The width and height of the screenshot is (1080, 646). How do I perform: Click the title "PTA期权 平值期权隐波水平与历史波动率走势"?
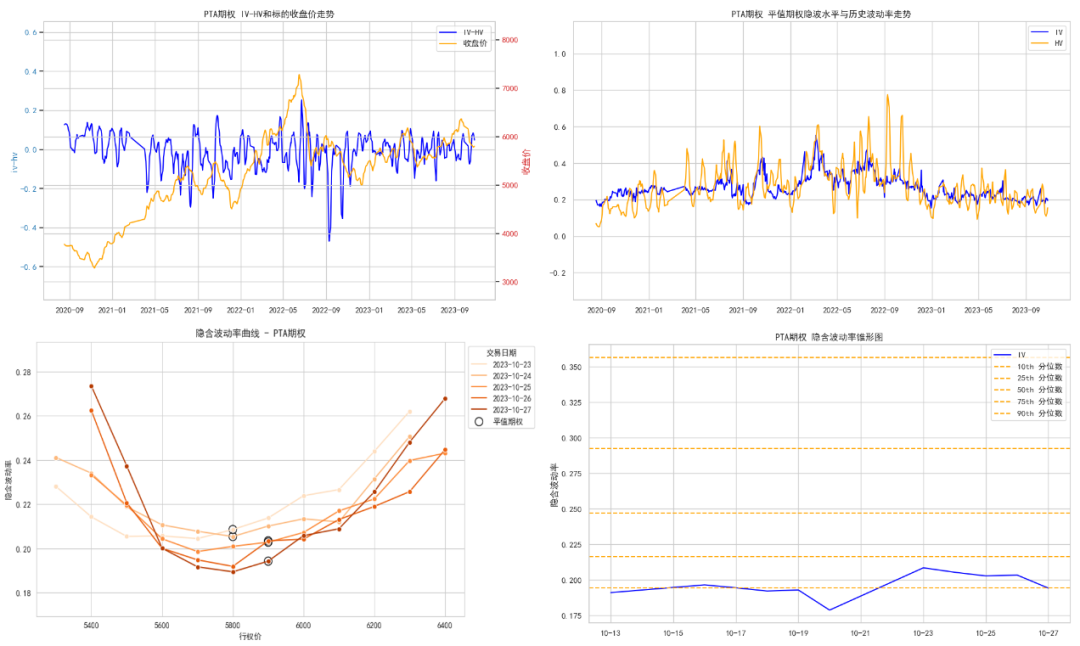[x=821, y=14]
